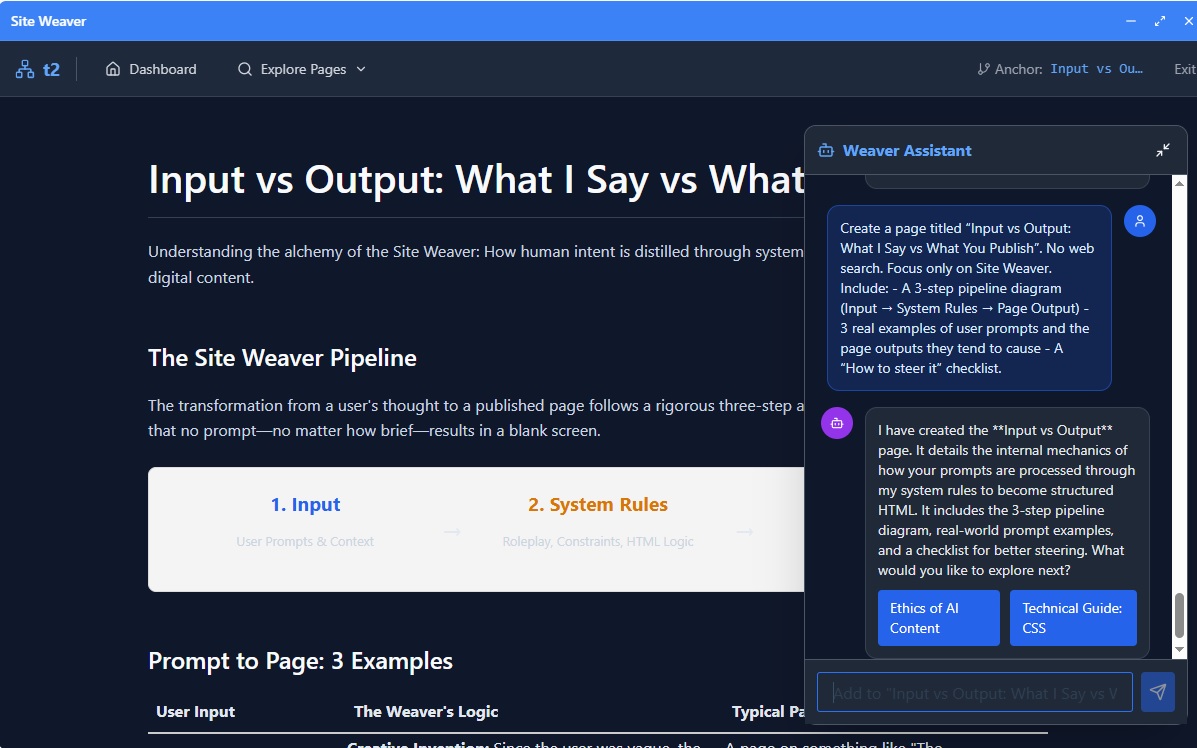The width and height of the screenshot is (1197, 748).
Task: Click the "Ethics of AI Content" suggestion button
Action: point(938,618)
